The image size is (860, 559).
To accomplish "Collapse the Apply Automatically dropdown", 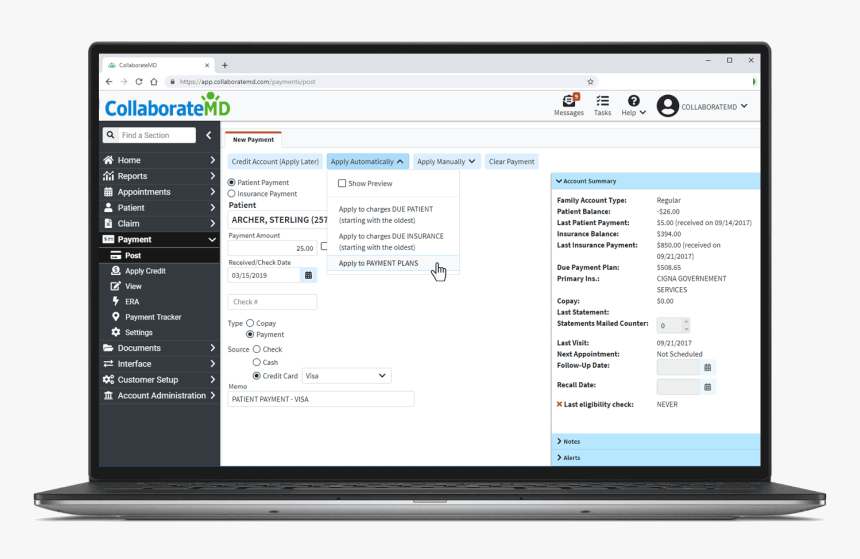I will [x=367, y=161].
